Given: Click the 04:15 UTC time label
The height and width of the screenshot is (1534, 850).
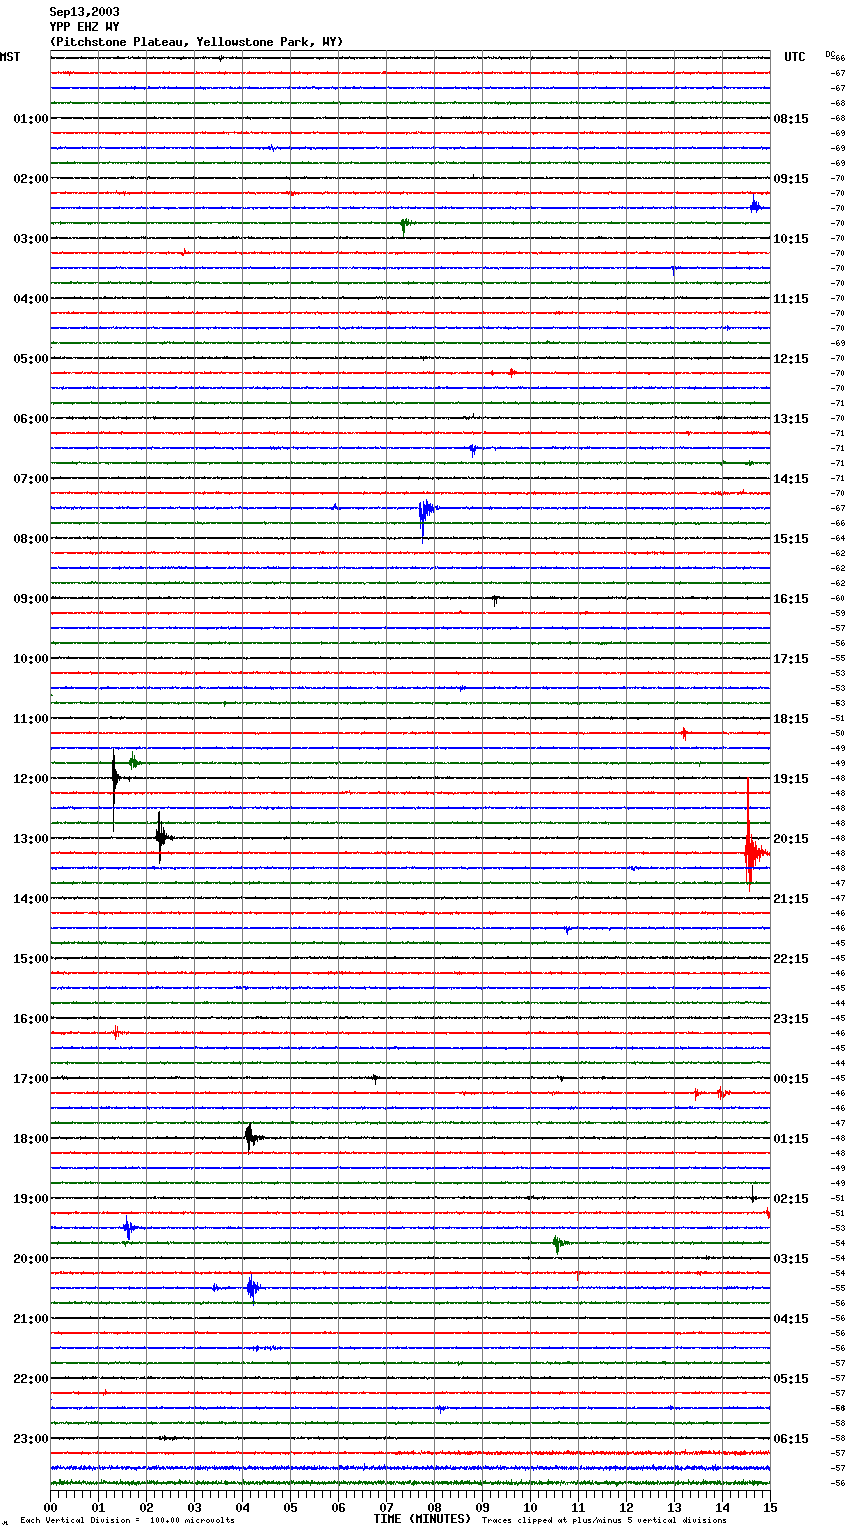Looking at the screenshot, I should tap(791, 1319).
